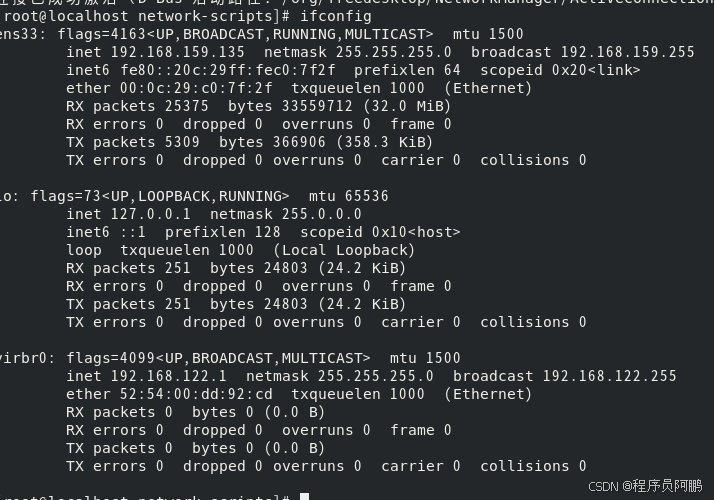
Task: Click the IP address 192.168.159.135
Action: click(x=178, y=52)
